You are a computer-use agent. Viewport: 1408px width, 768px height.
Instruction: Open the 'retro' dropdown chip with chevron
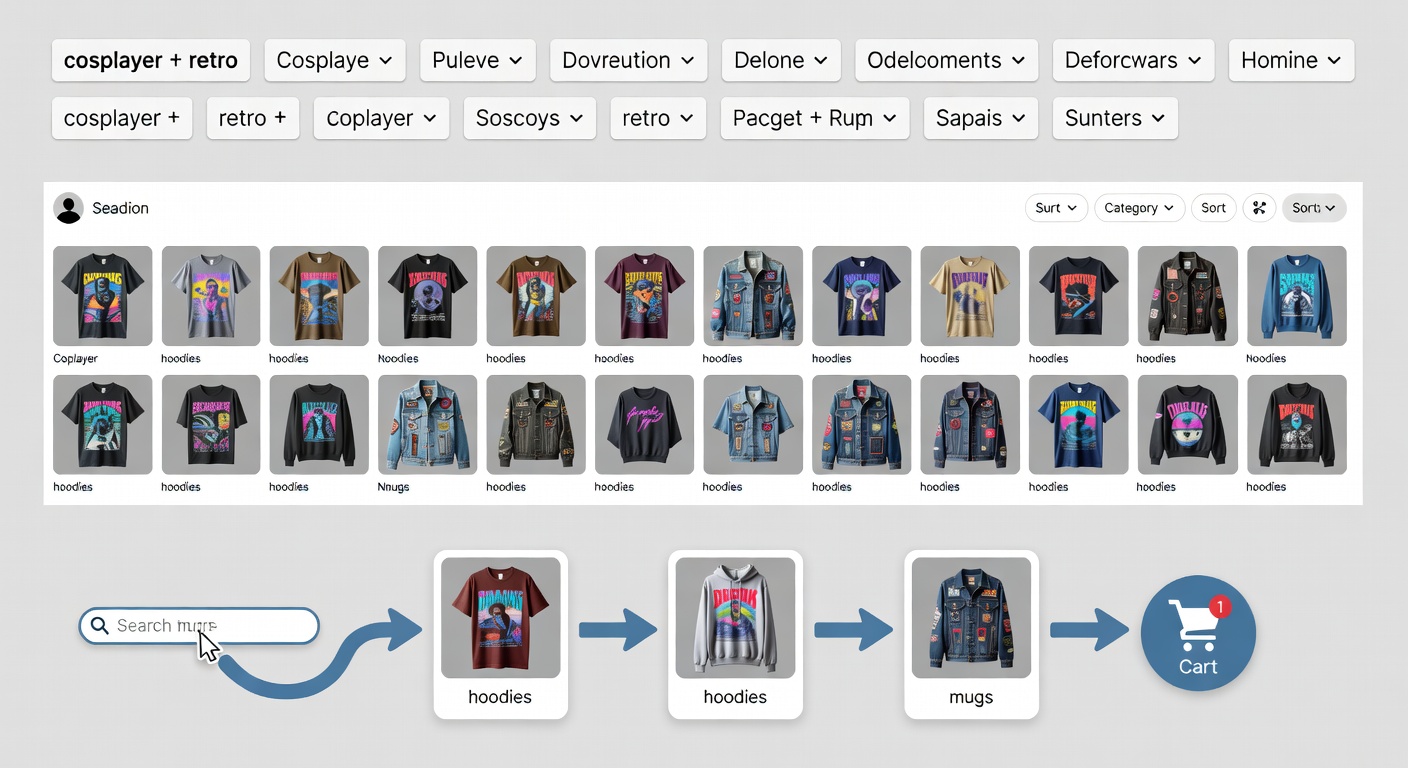coord(658,118)
